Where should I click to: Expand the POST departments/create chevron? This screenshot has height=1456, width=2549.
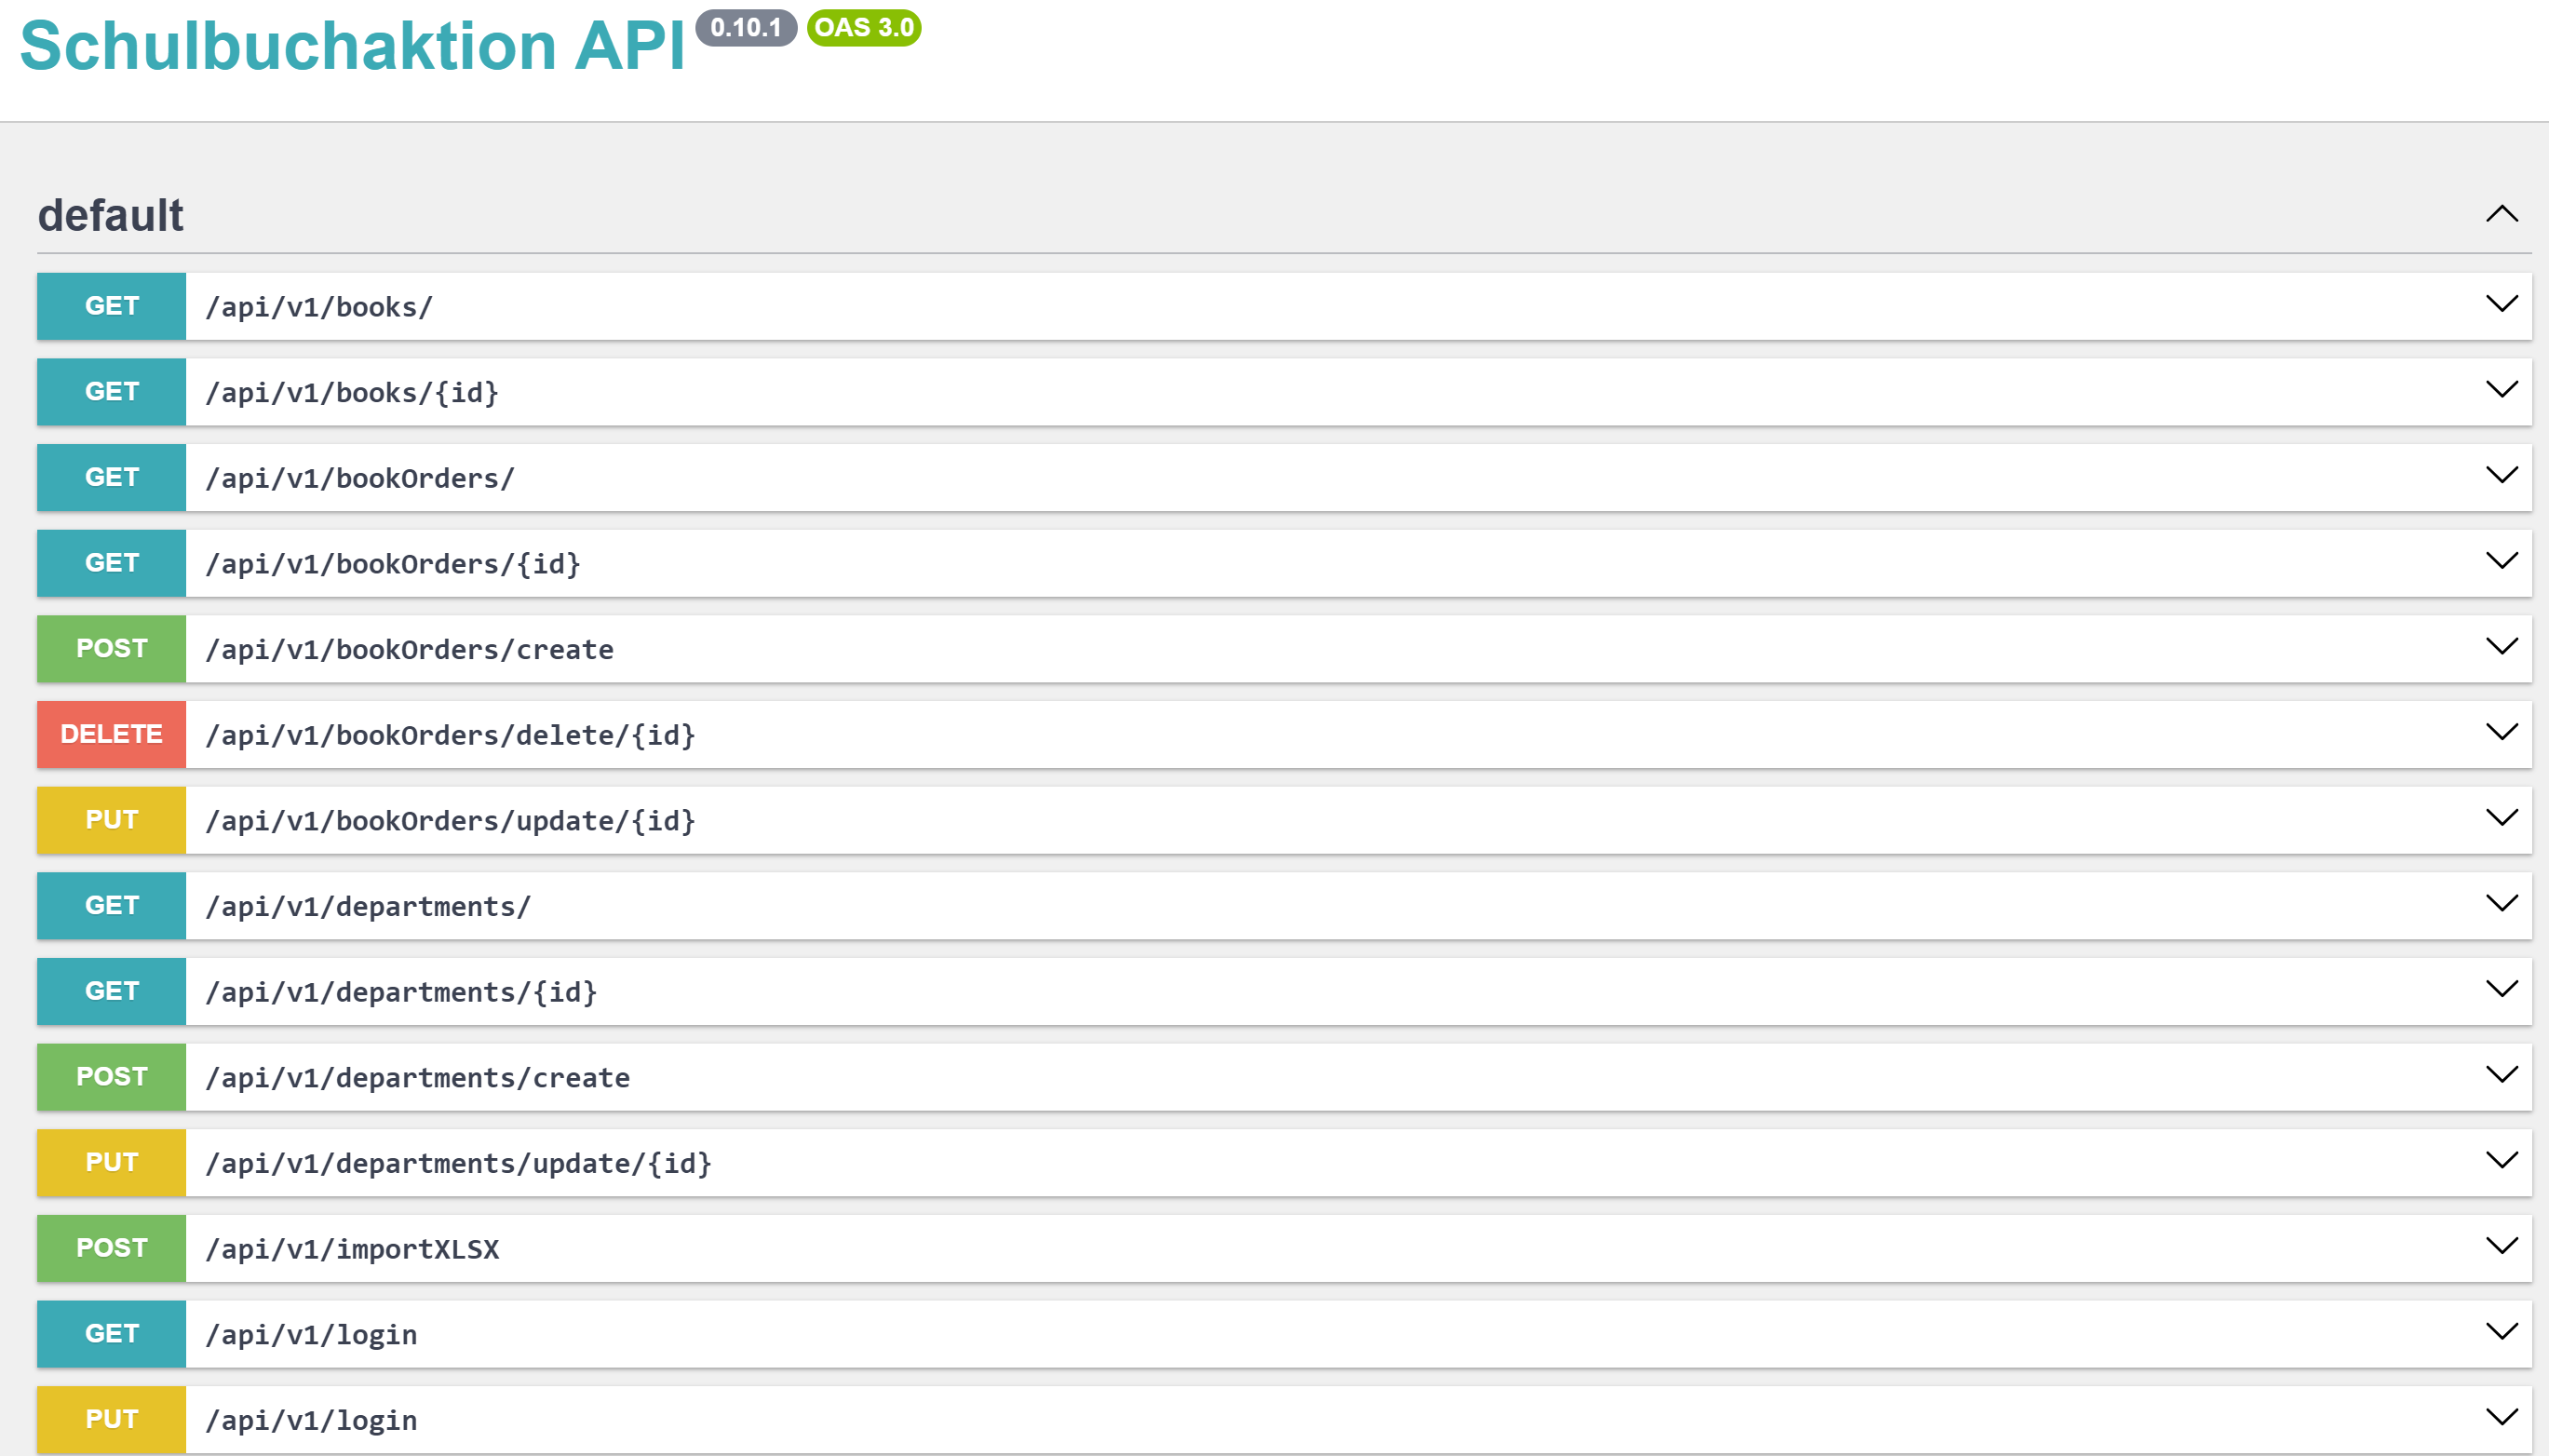(2501, 1075)
